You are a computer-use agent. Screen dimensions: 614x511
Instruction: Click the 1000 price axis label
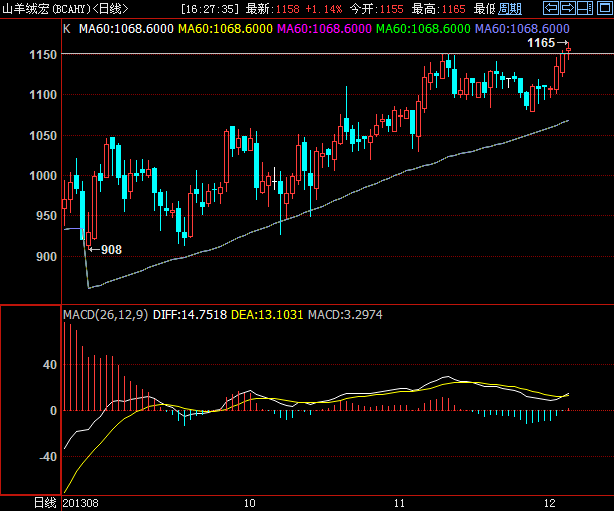43,176
